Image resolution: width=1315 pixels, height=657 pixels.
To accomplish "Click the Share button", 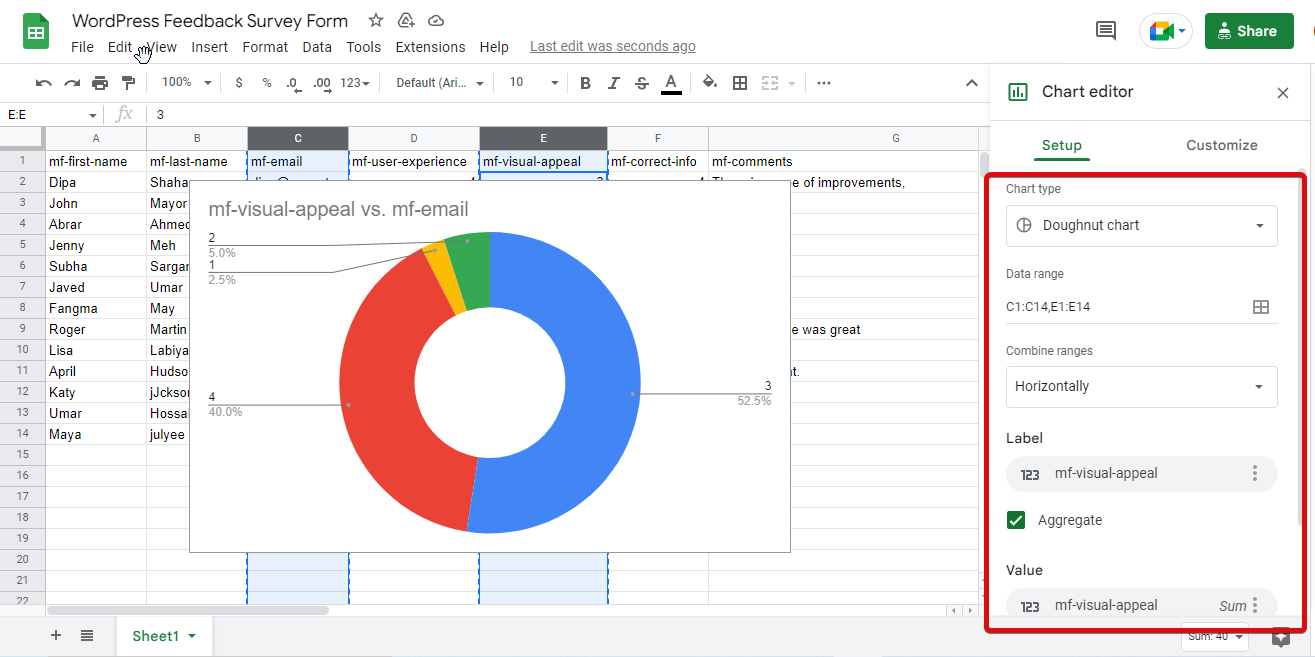I will click(x=1249, y=31).
